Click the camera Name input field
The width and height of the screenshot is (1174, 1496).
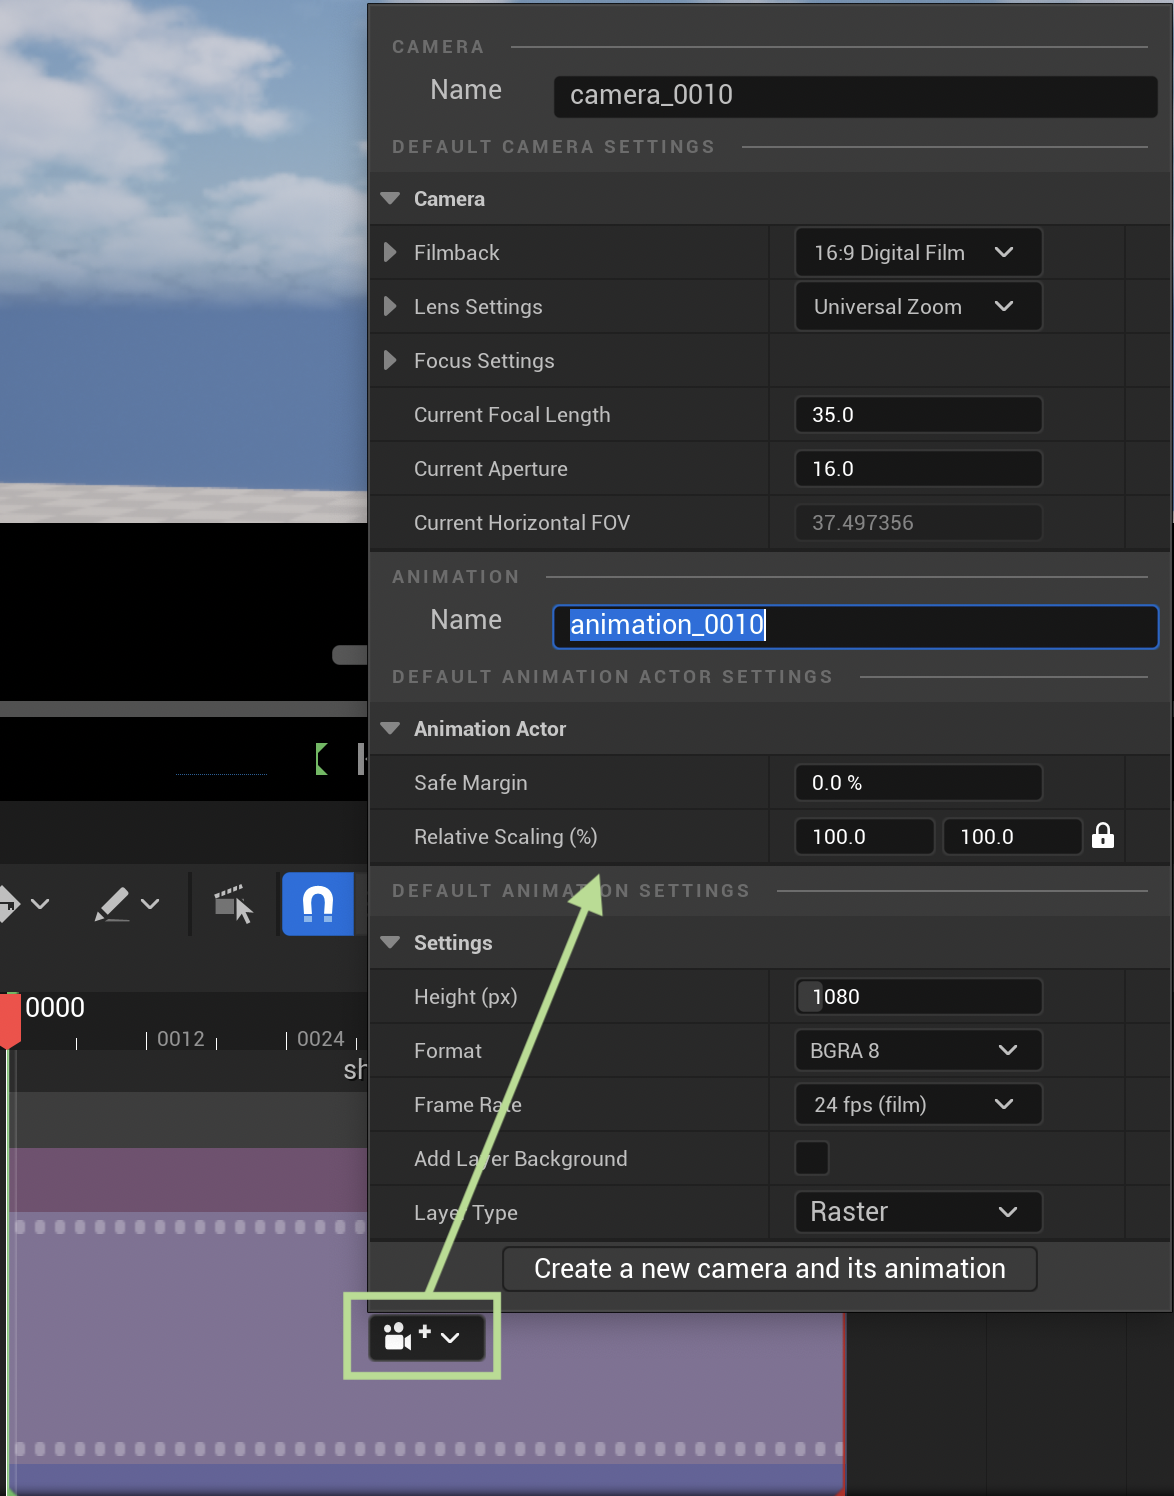pos(855,95)
